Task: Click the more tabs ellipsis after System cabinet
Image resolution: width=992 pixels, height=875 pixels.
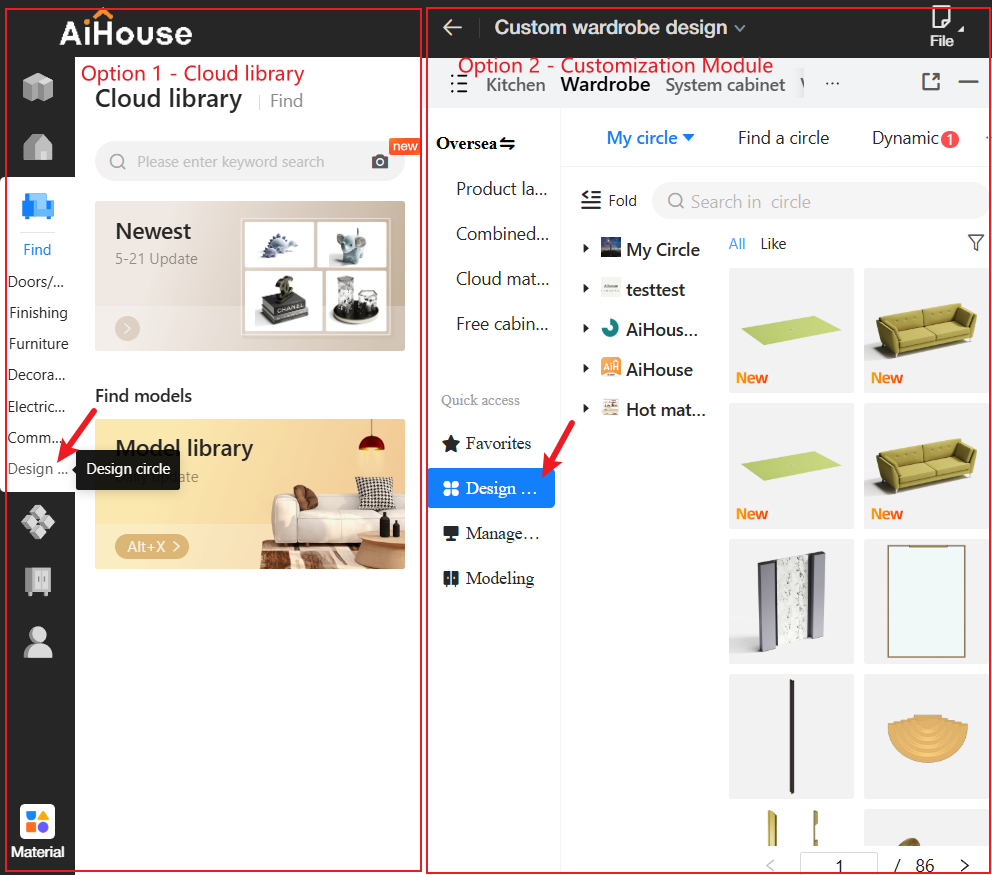Action: click(833, 84)
